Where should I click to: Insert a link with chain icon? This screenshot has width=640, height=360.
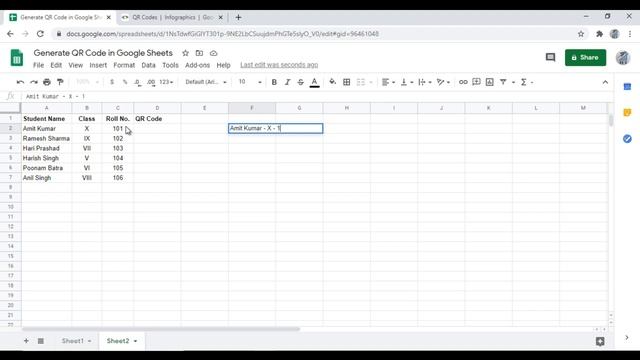(463, 82)
